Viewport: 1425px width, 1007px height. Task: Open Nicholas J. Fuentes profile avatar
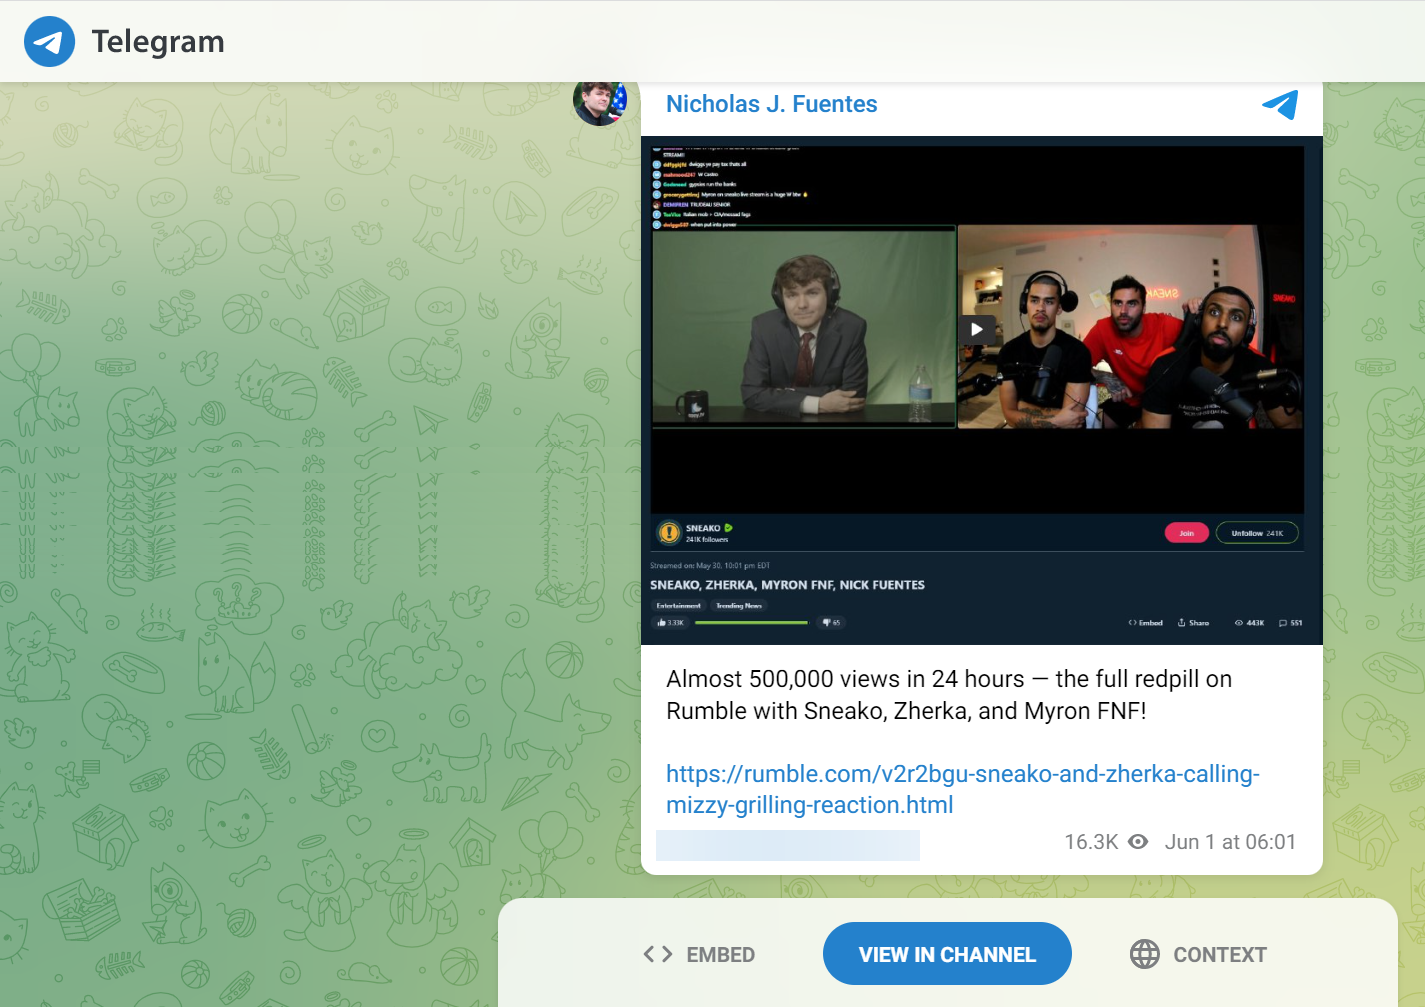tap(599, 103)
